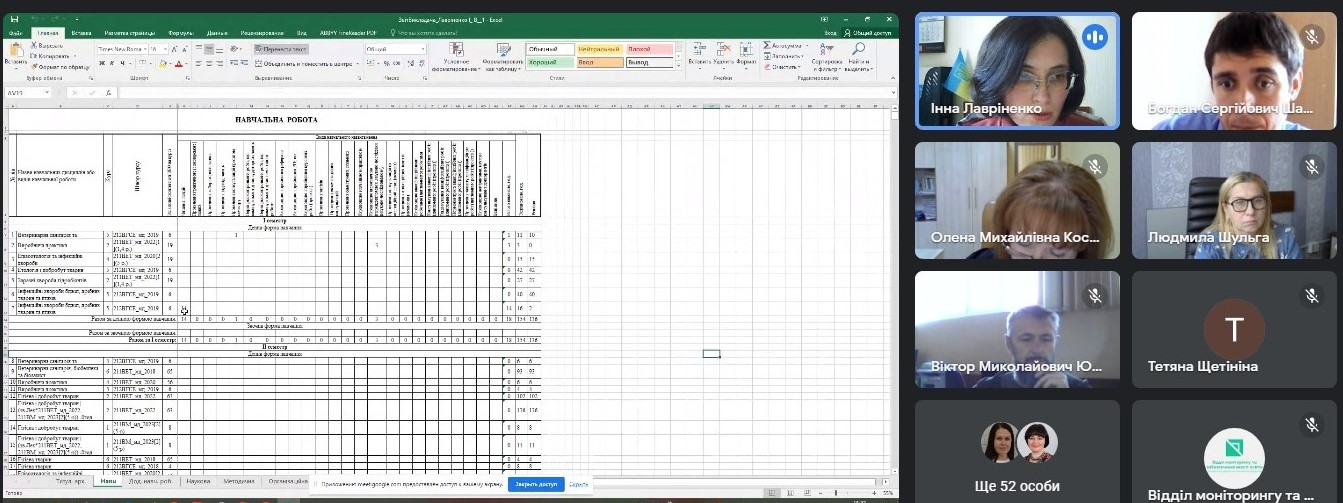Toggle align text left
Viewport: 1343px width, 503px height.
click(199, 63)
